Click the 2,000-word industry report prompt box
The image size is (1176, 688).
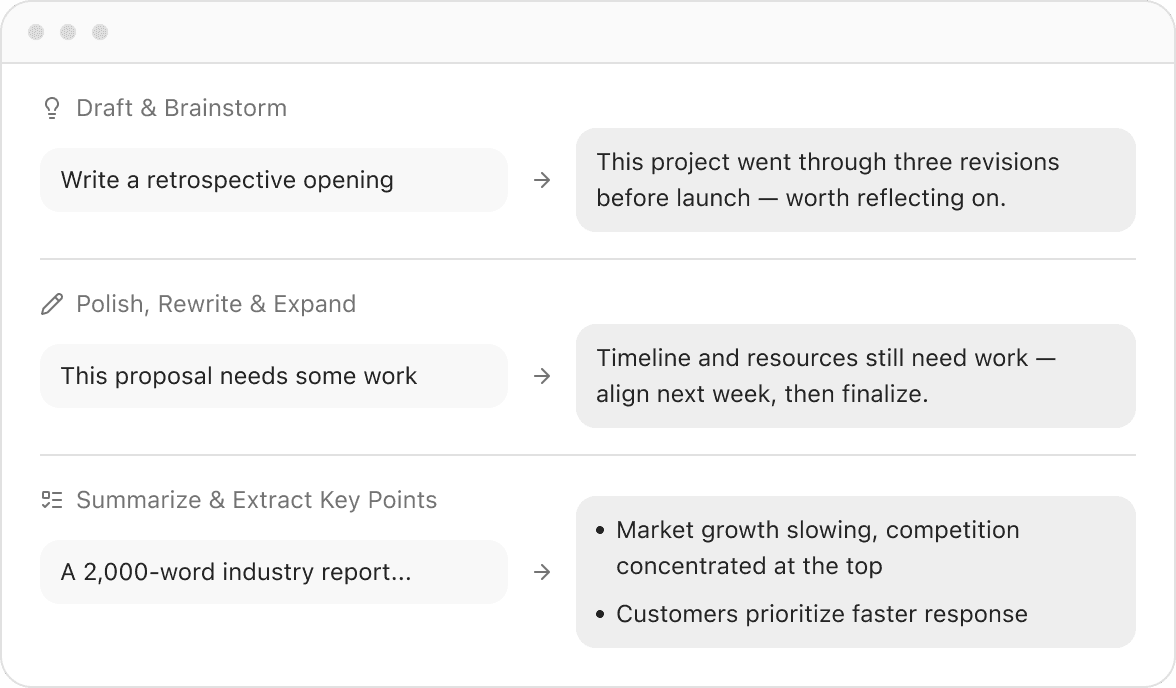pyautogui.click(x=274, y=572)
